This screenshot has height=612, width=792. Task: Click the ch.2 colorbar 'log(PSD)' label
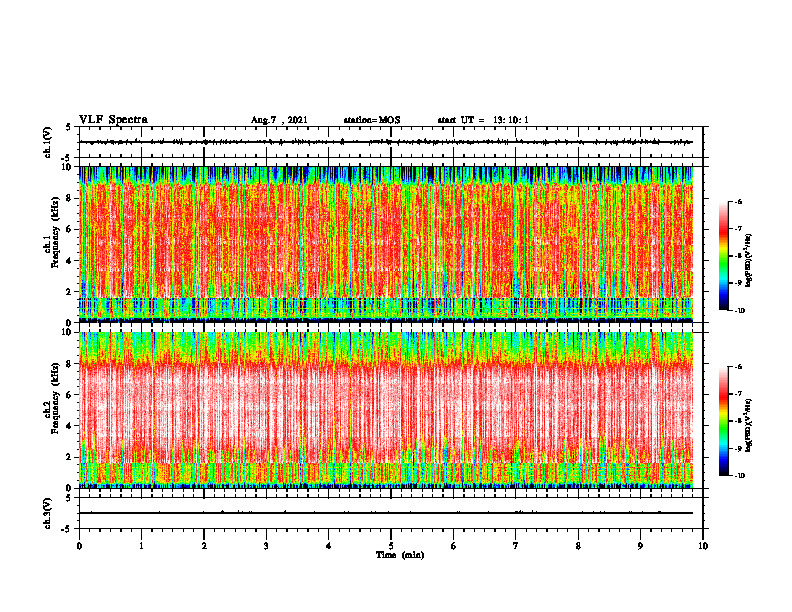[749, 425]
